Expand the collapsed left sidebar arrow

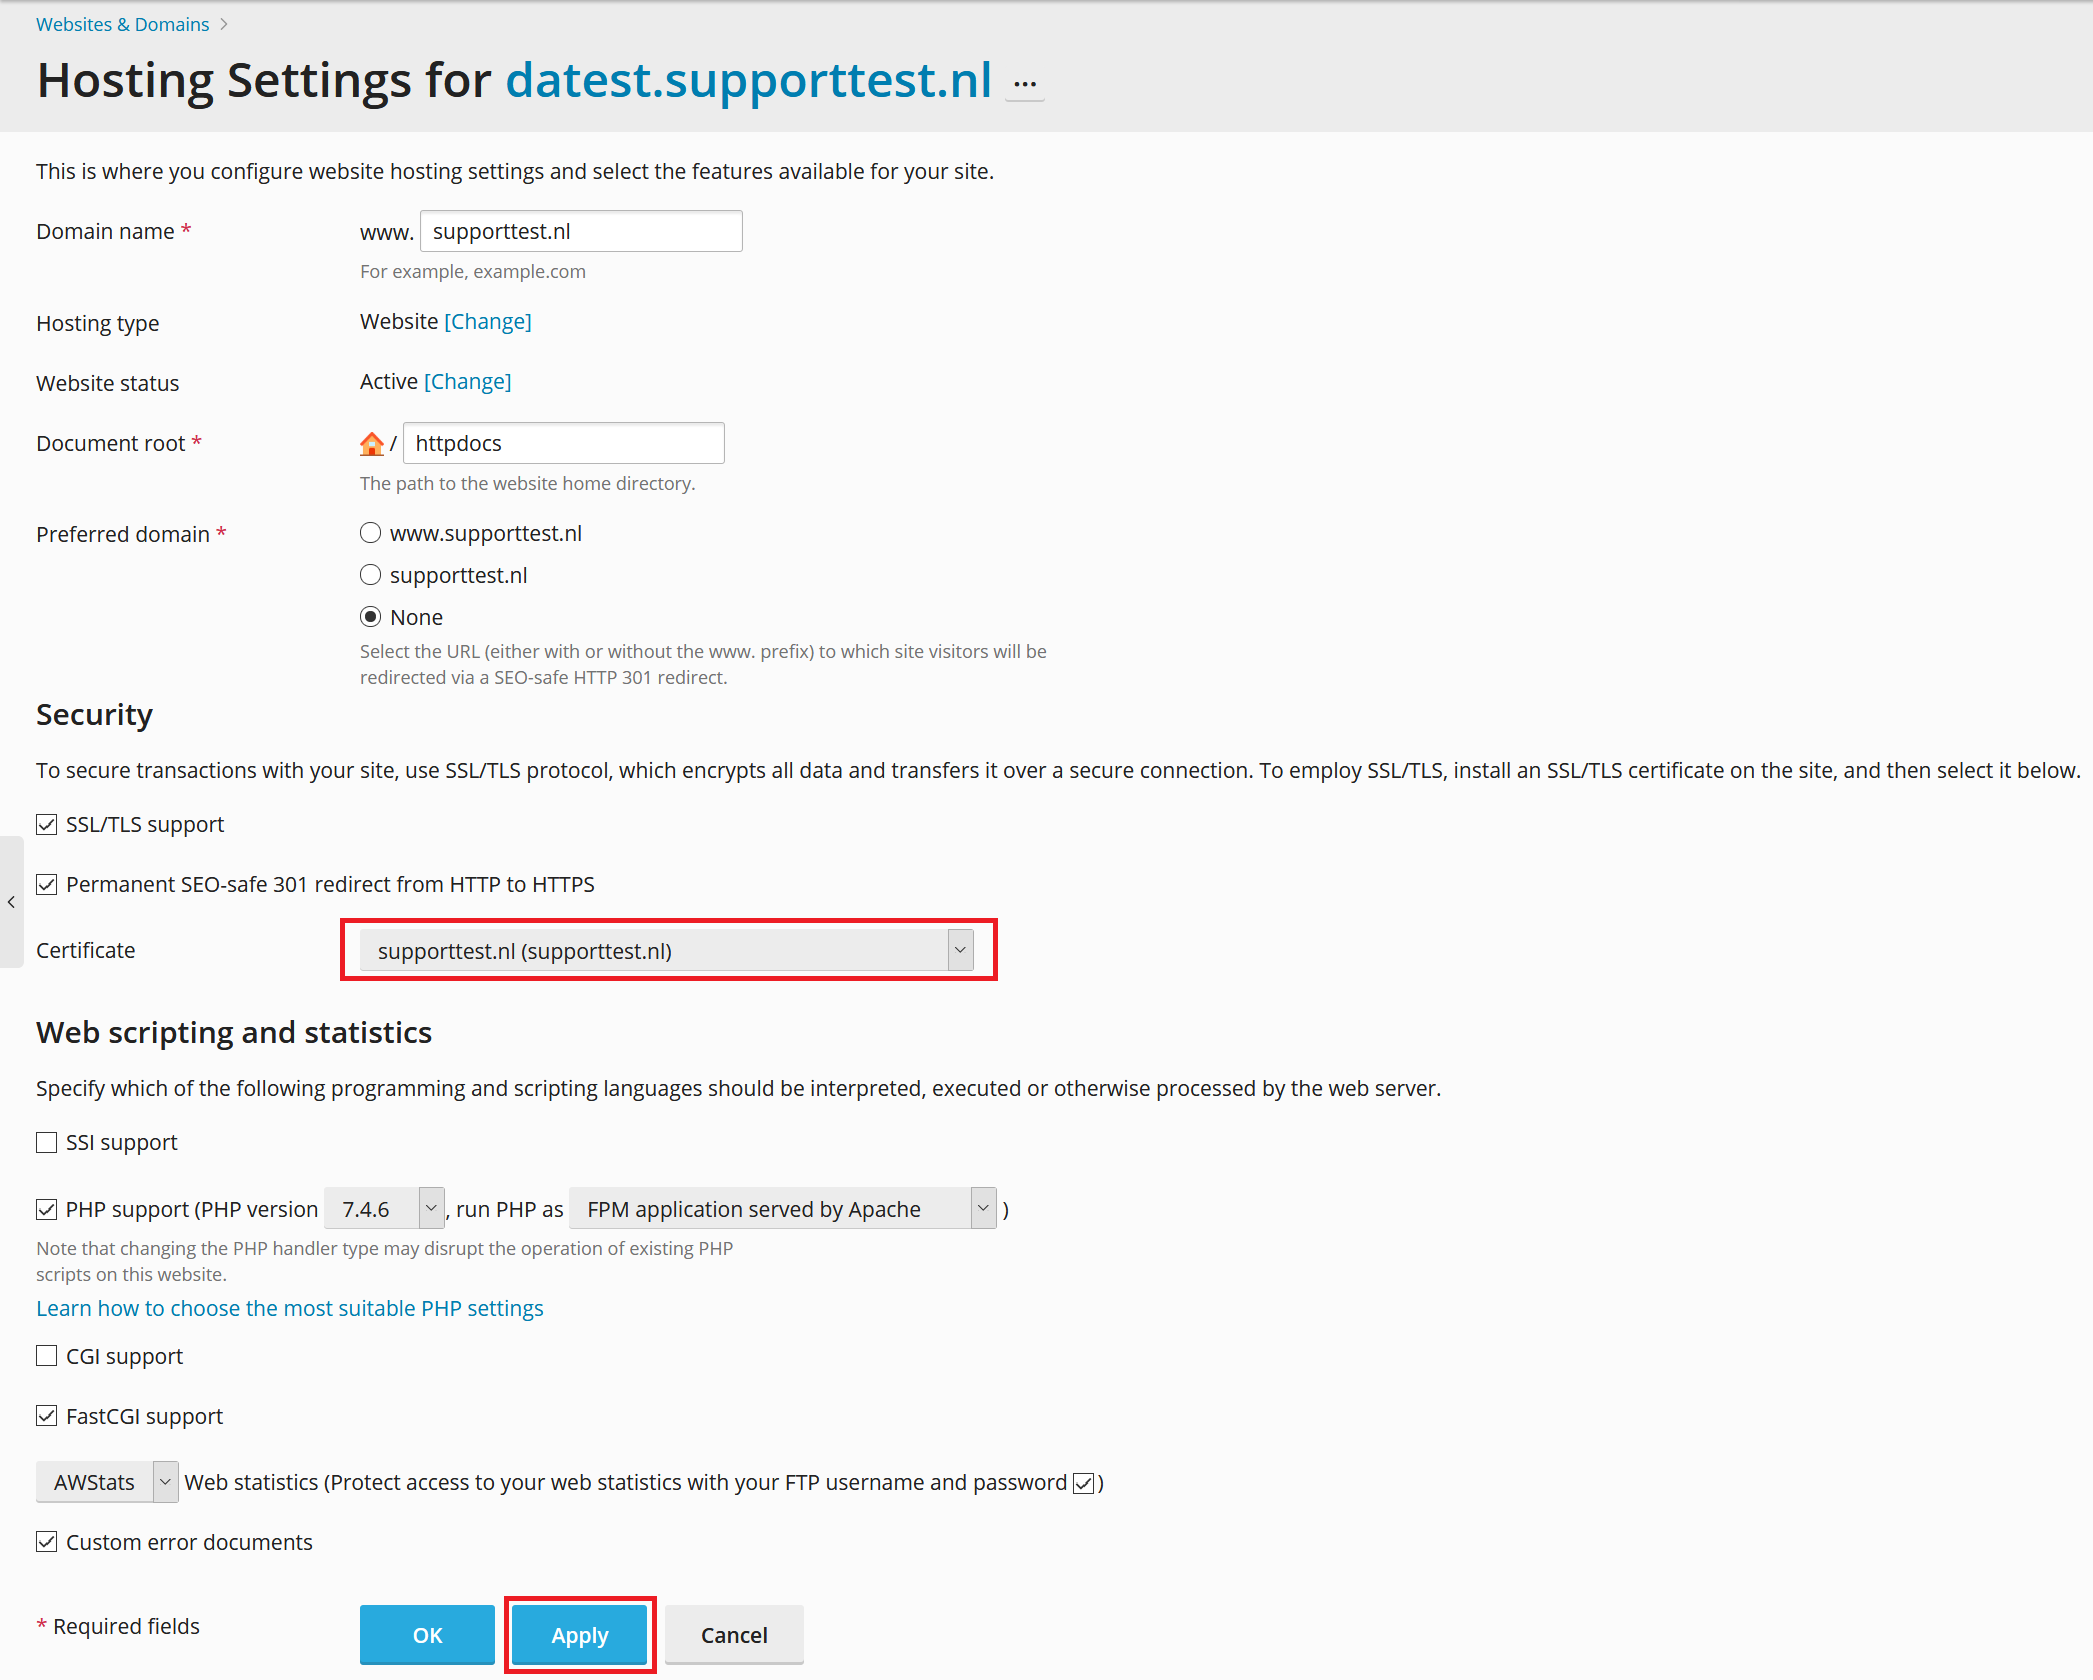point(11,902)
